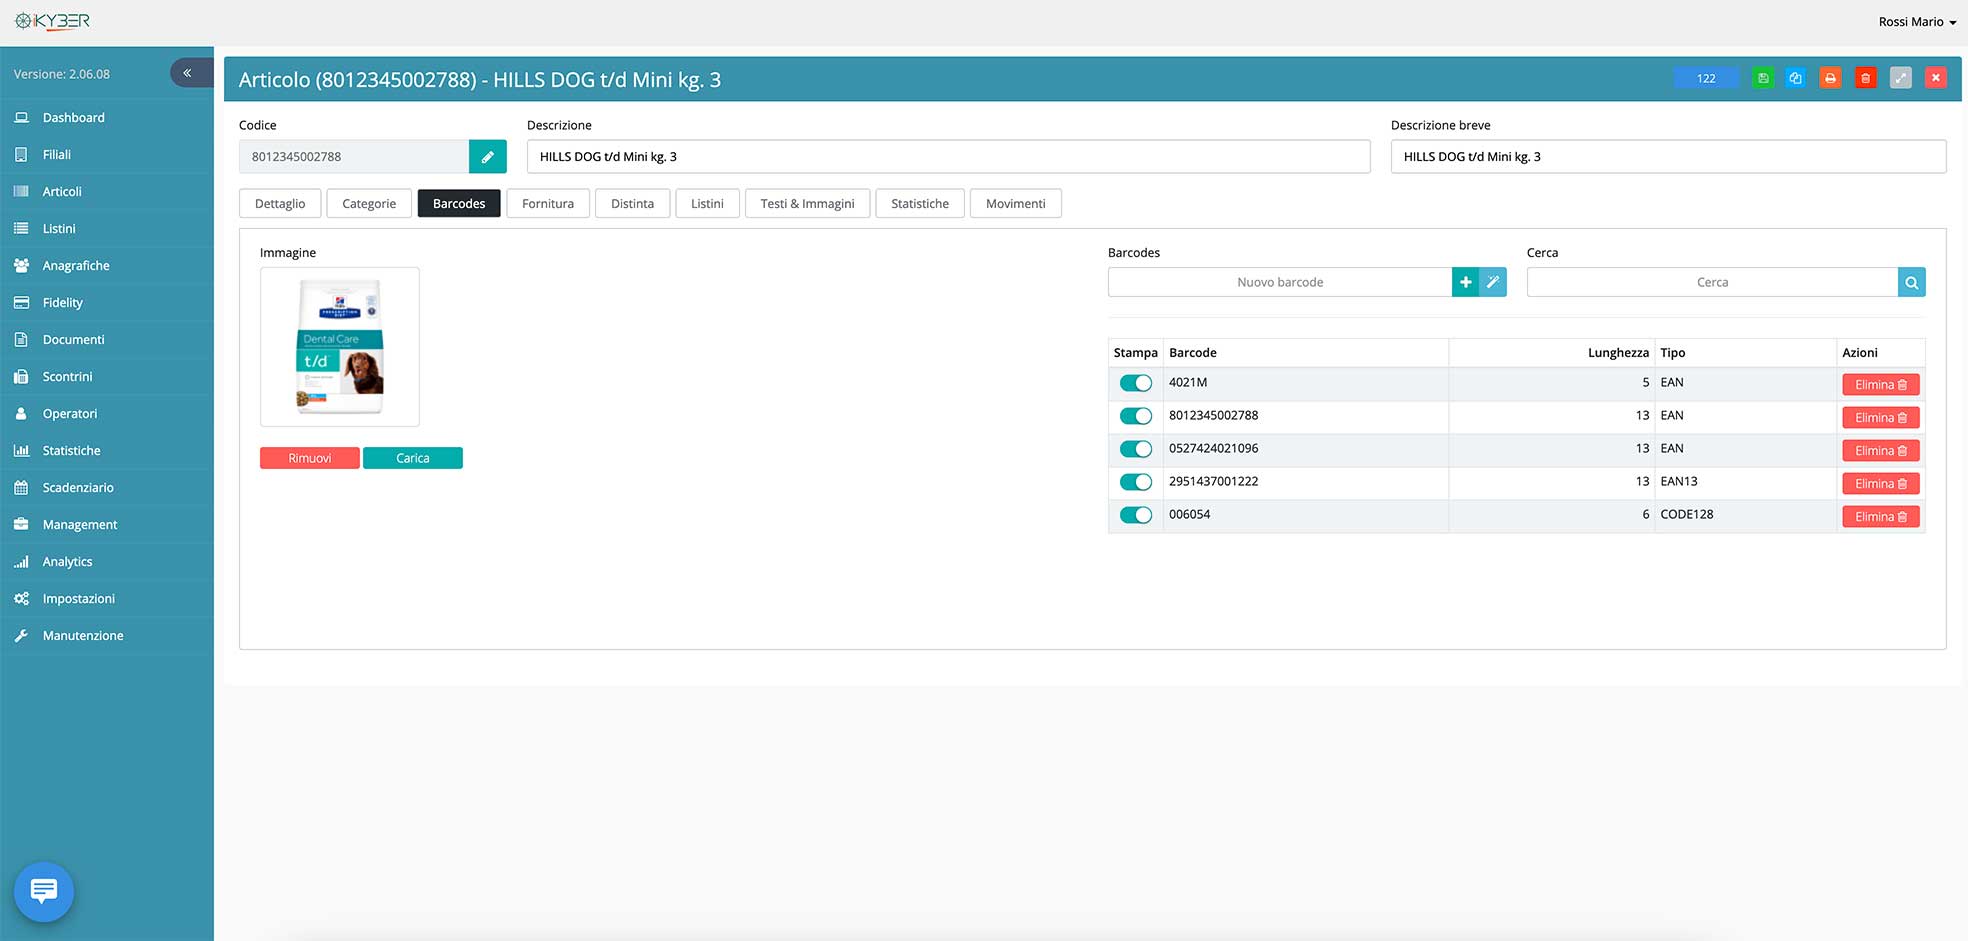
Task: Toggle Stampa switch for barcode 0527424021096
Action: [1136, 449]
